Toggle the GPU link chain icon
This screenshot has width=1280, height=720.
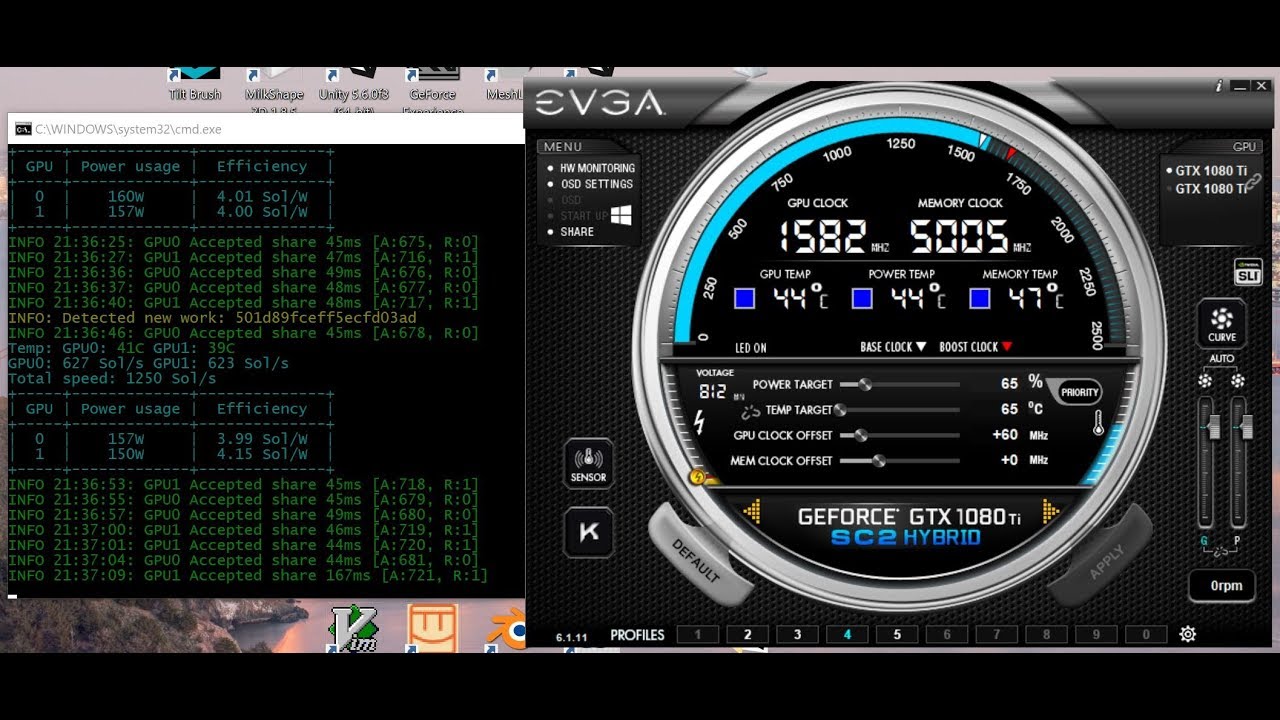coord(1253,181)
